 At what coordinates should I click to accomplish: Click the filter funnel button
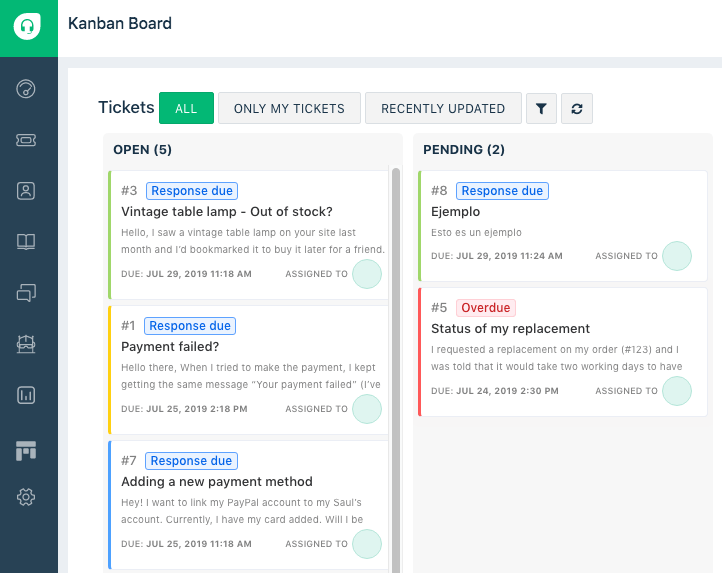pyautogui.click(x=541, y=109)
